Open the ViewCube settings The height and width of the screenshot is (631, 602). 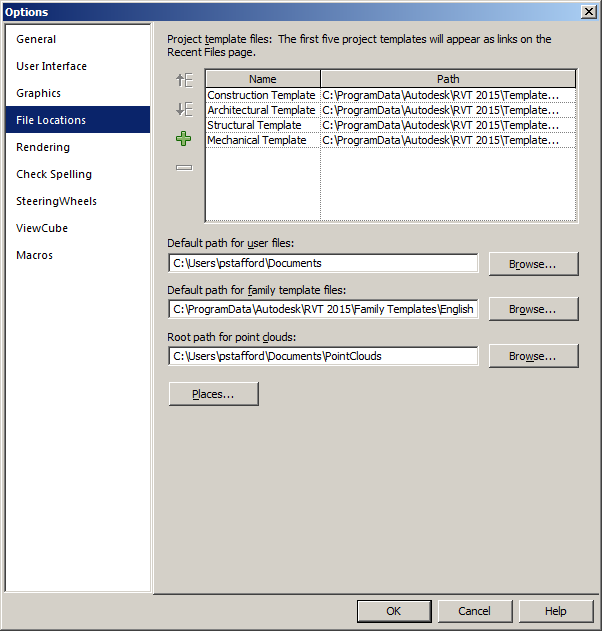click(42, 228)
